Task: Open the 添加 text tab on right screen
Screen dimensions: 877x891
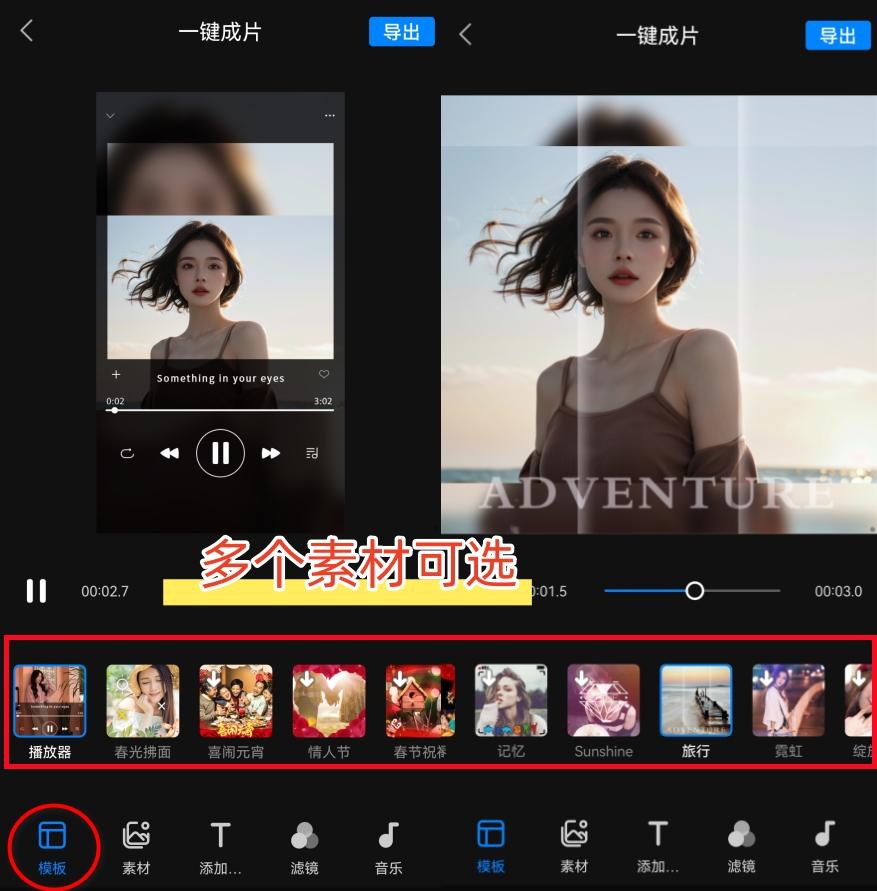Action: [658, 847]
